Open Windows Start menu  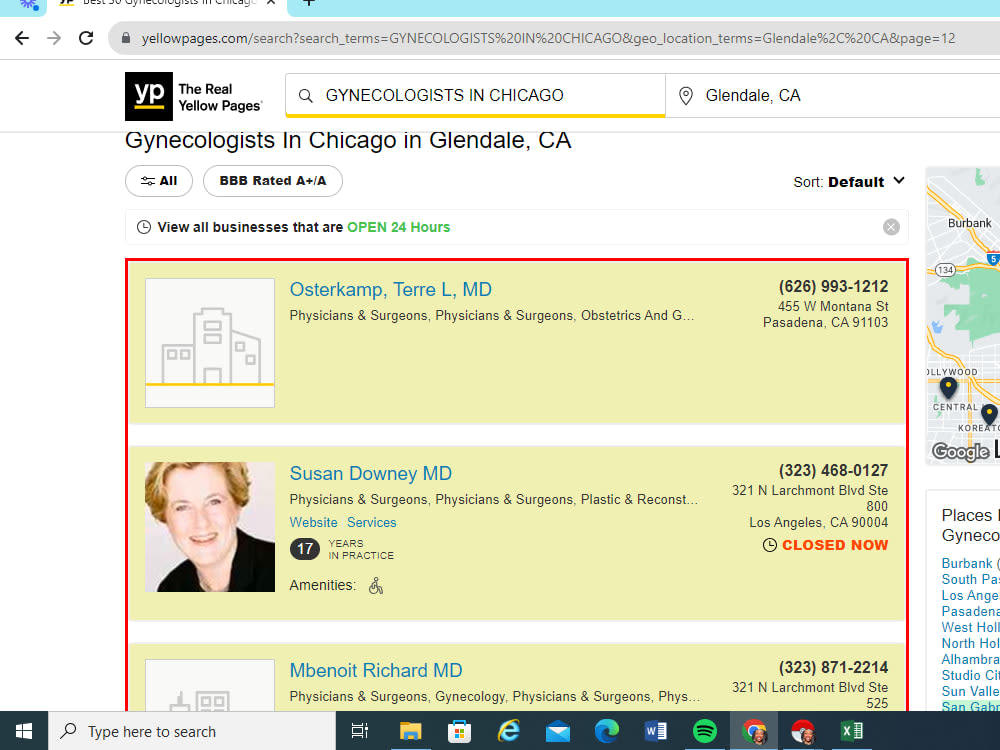(24, 731)
